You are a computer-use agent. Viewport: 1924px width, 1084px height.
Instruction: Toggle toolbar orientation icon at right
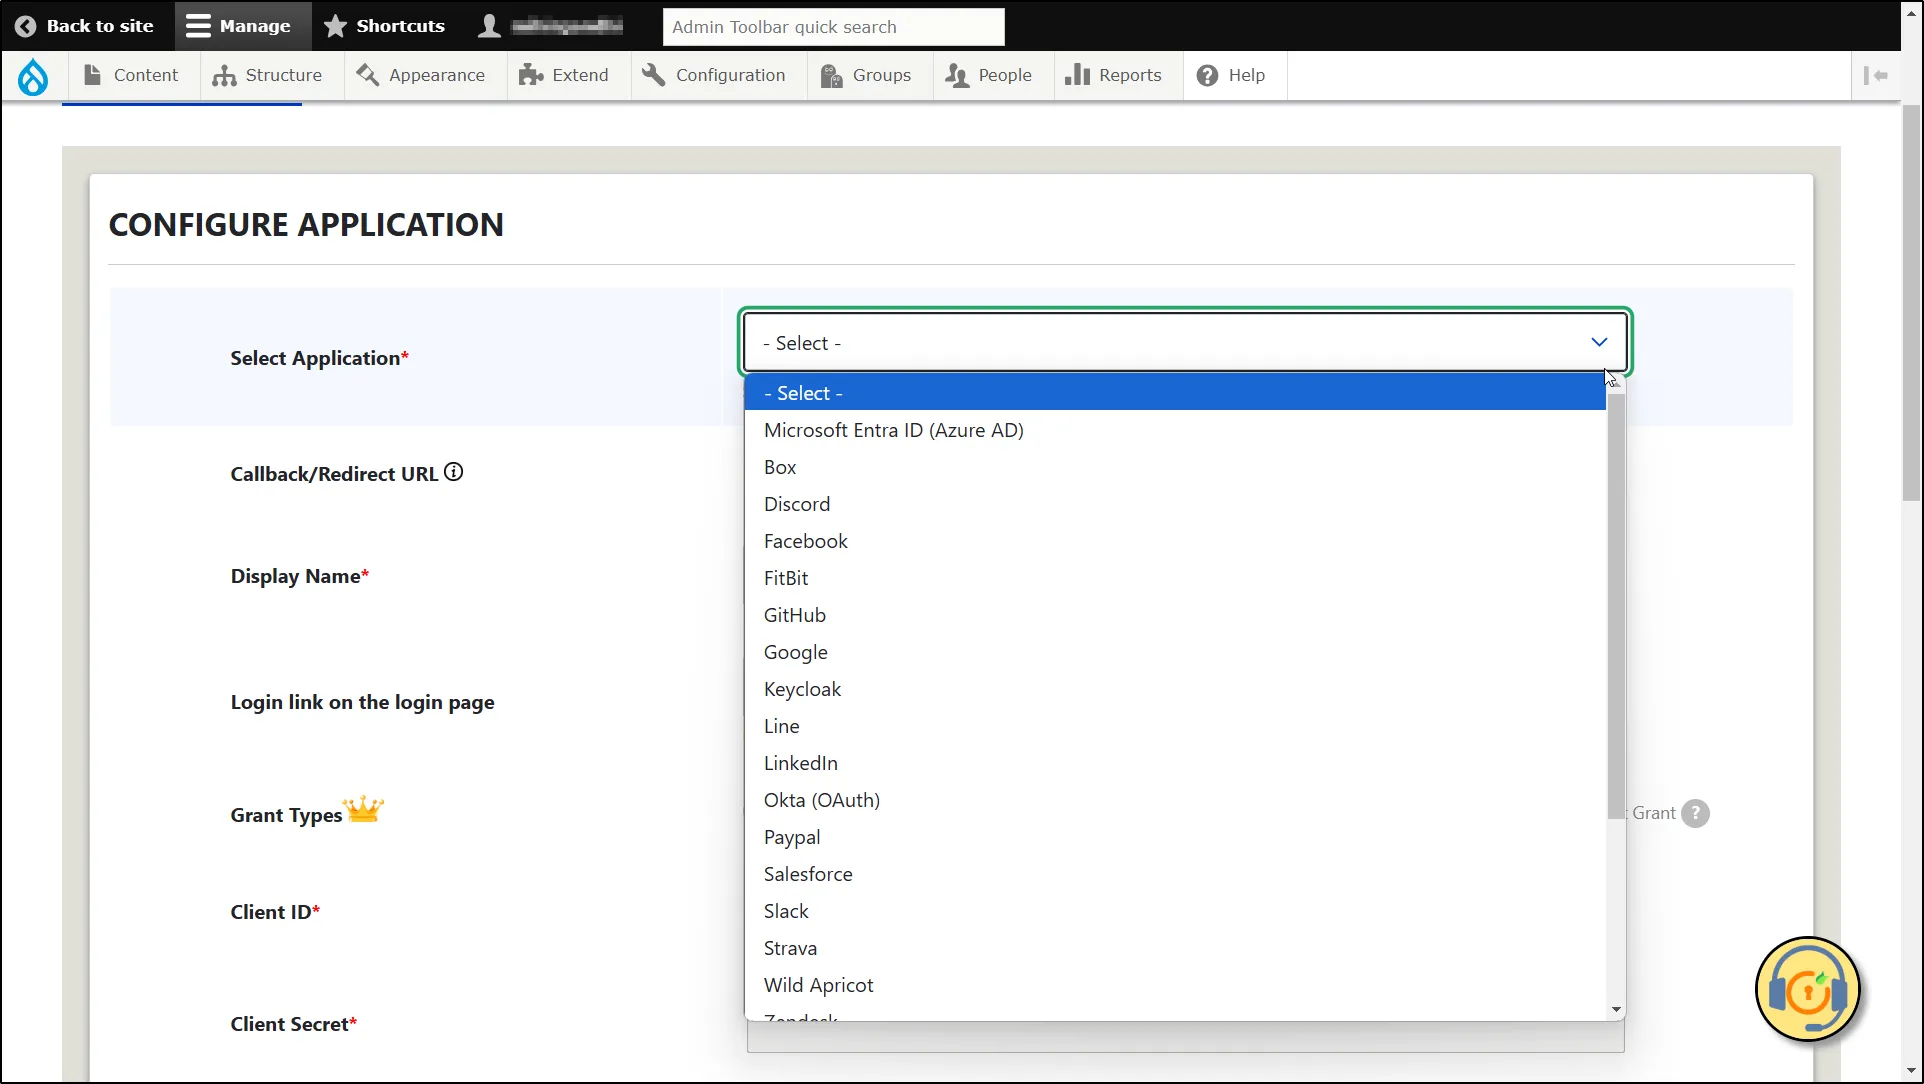point(1876,75)
